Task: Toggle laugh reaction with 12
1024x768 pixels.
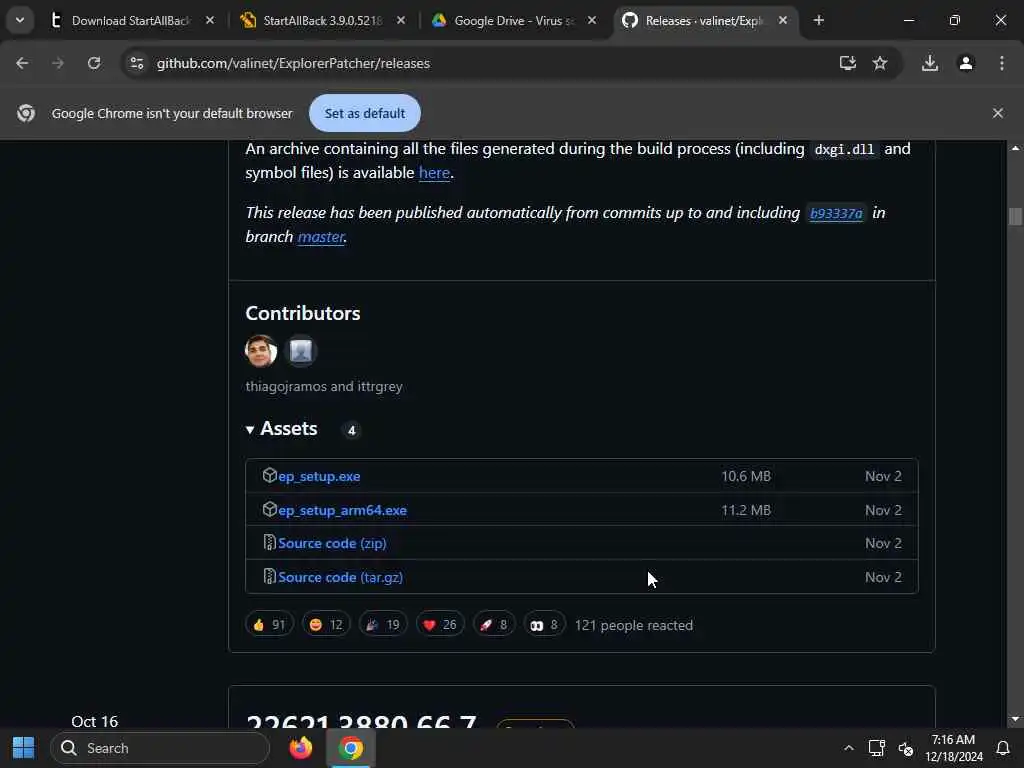Action: [326, 625]
